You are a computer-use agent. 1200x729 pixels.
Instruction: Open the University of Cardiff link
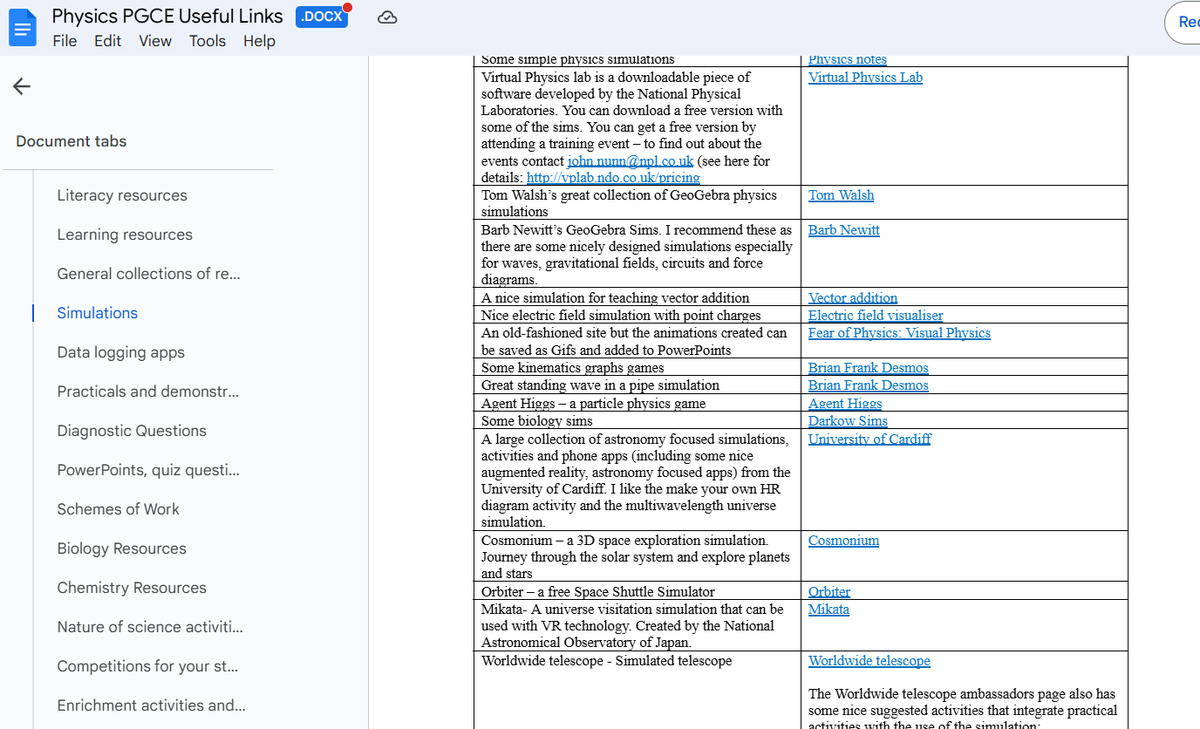pyautogui.click(x=869, y=439)
